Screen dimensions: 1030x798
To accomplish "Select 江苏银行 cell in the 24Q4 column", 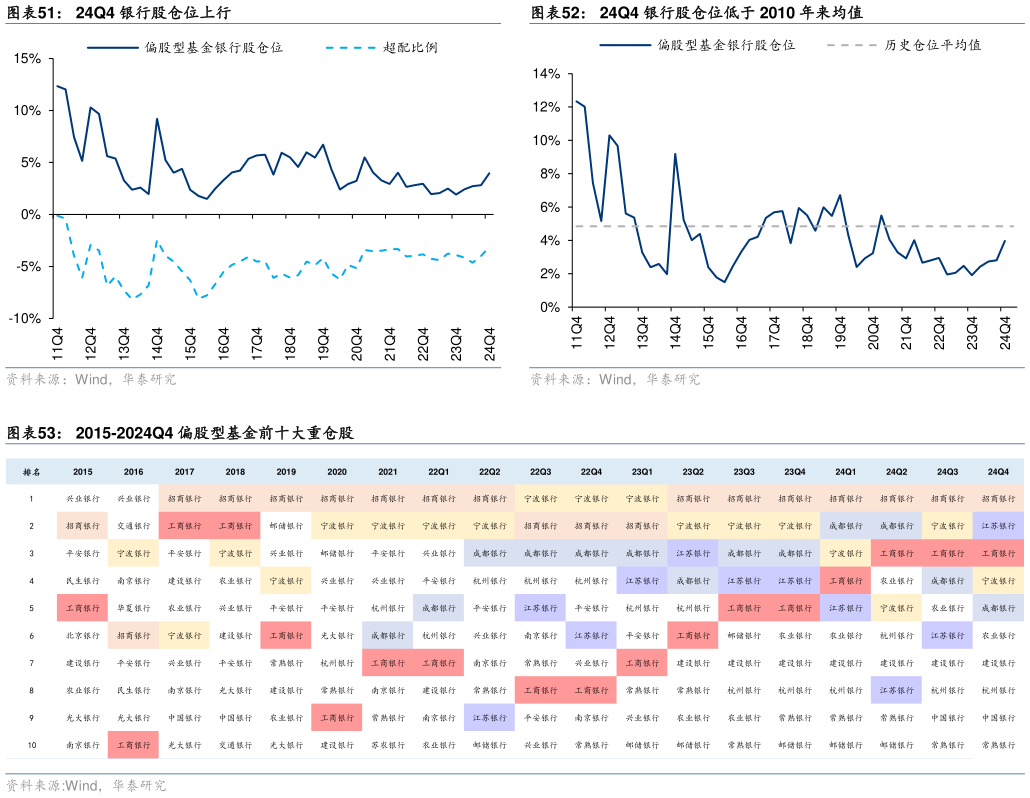I will click(x=998, y=526).
